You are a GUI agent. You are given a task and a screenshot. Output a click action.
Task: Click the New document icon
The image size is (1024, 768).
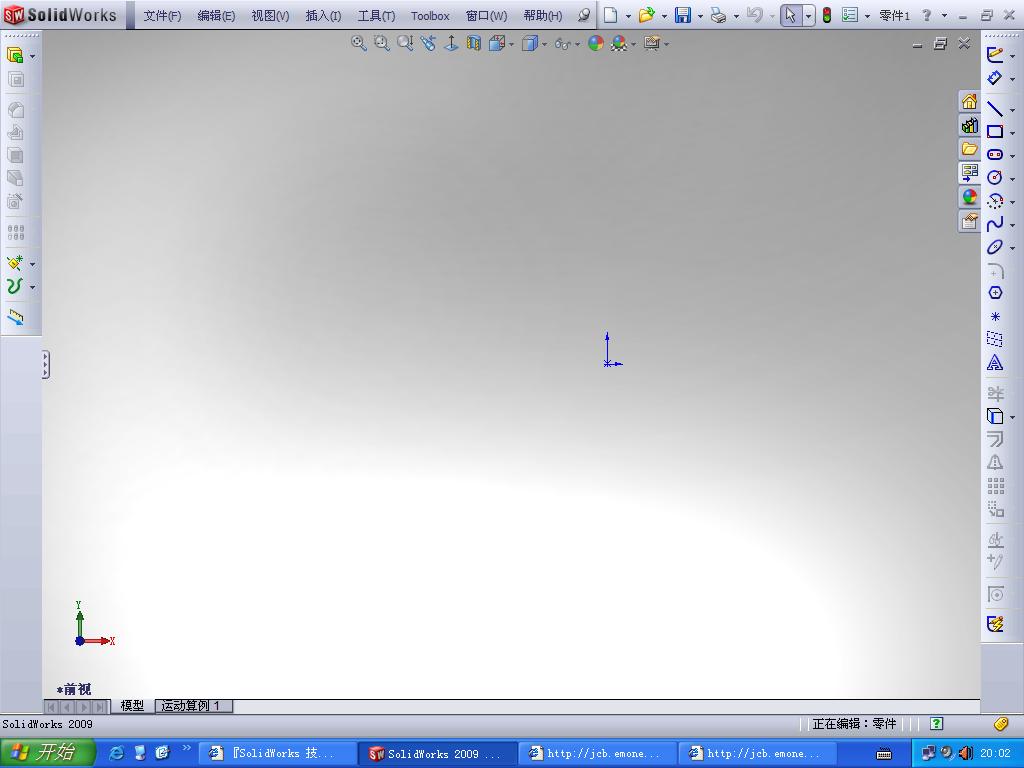(x=611, y=15)
